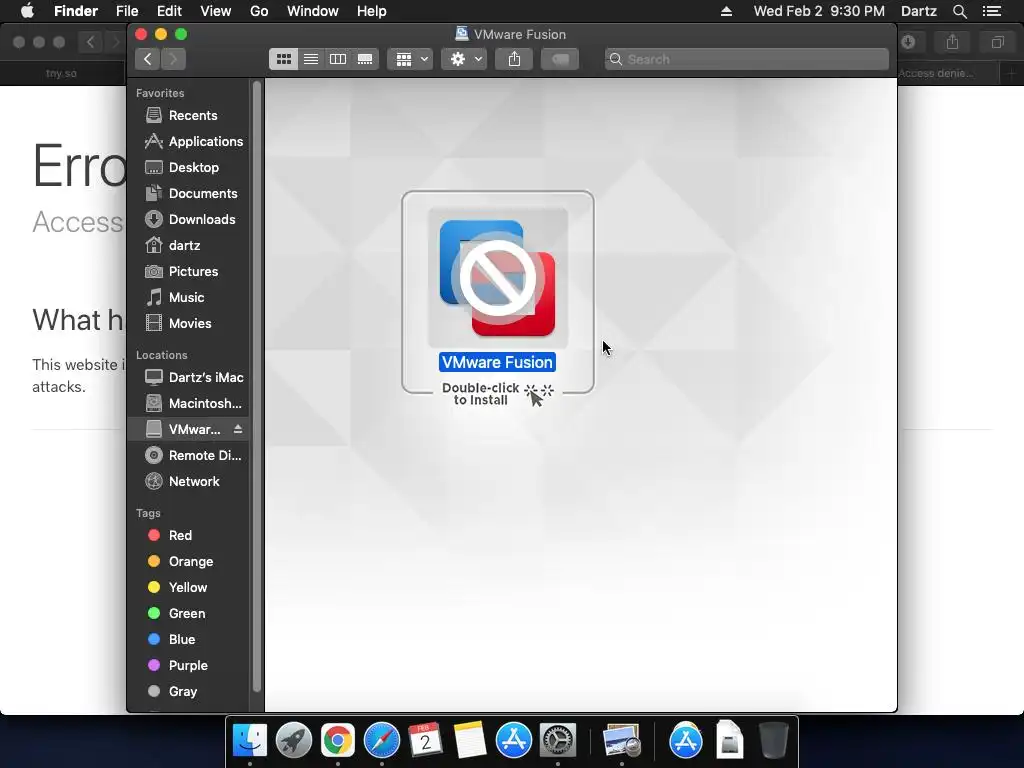The height and width of the screenshot is (768, 1024).
Task: Open the menu bar clock
Action: coord(819,11)
